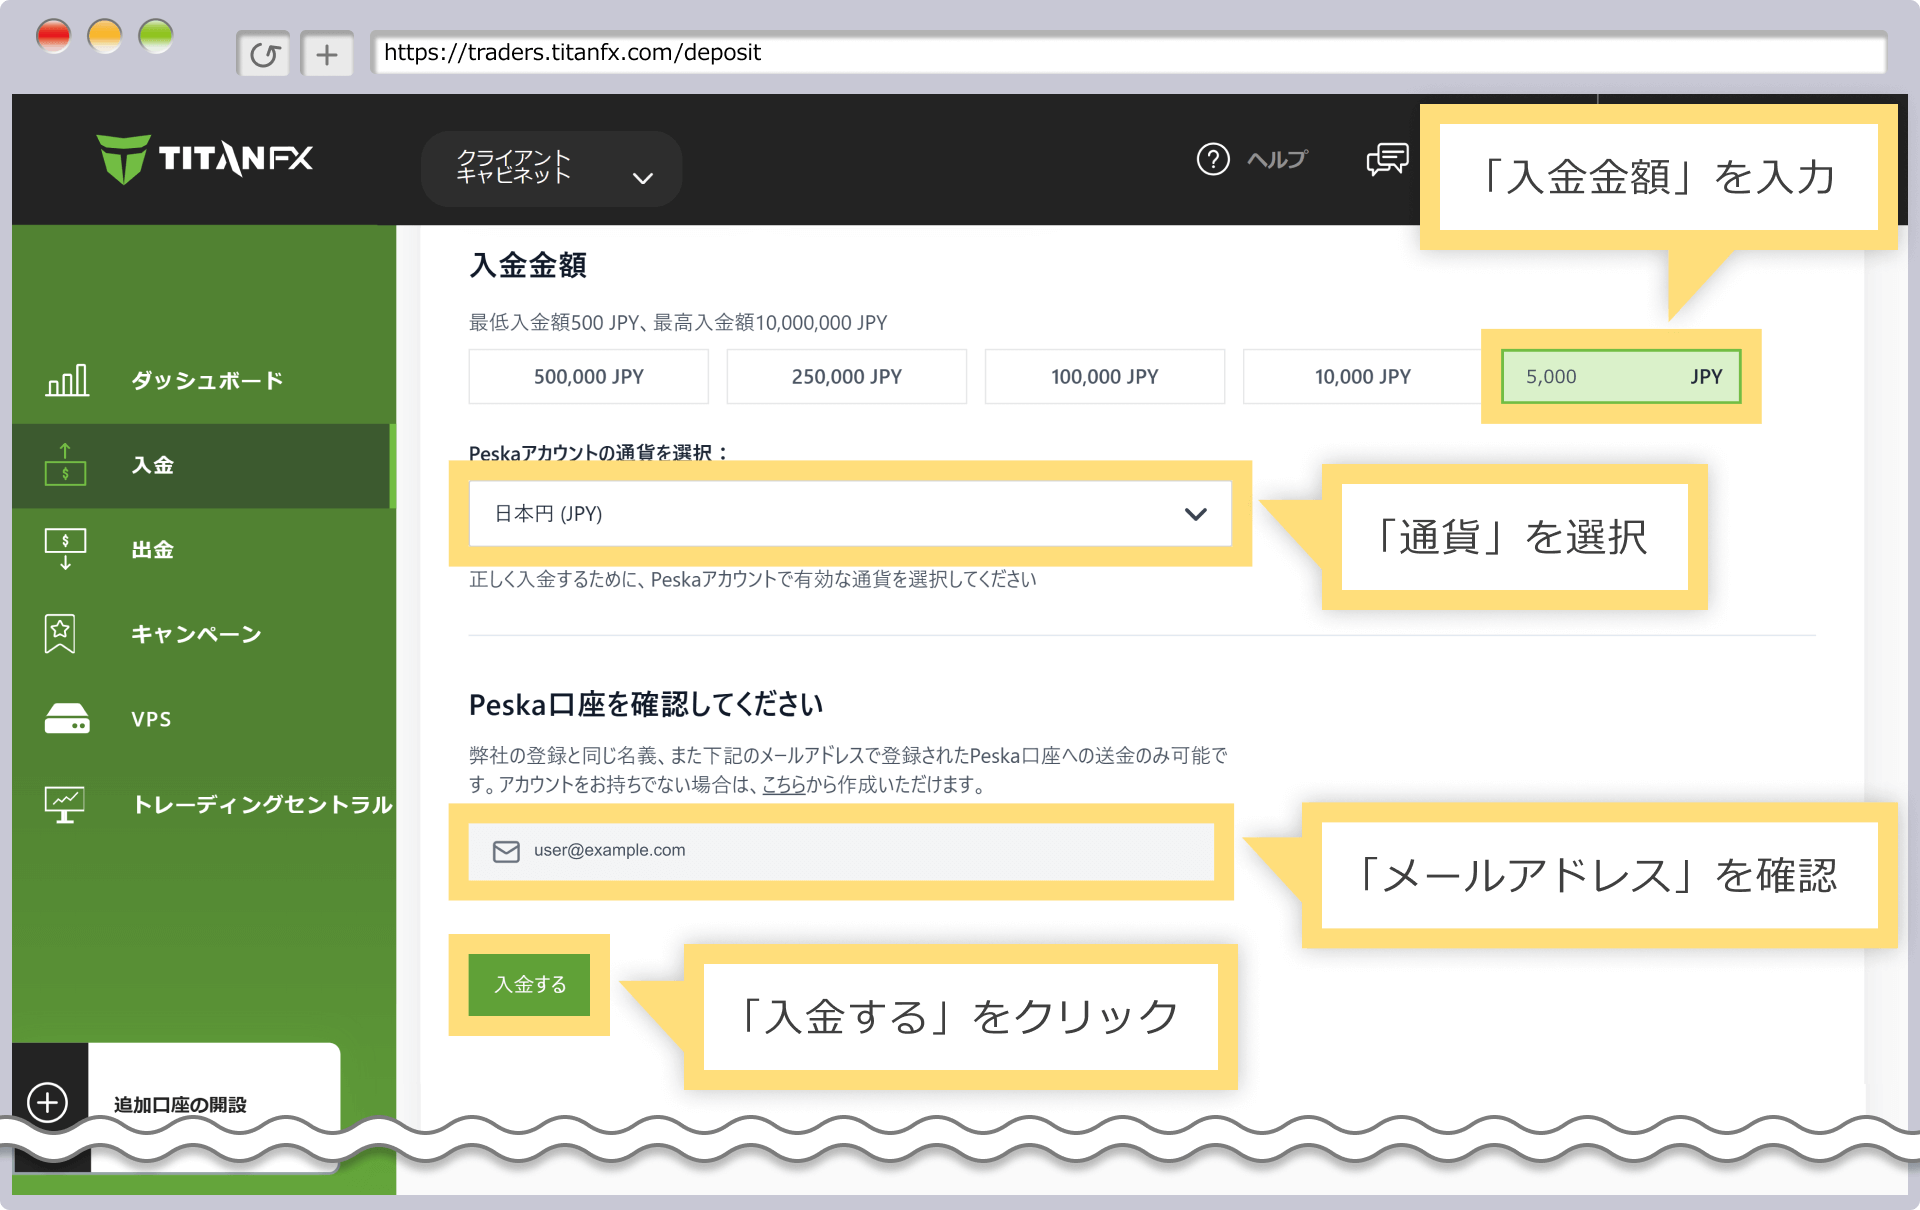Open the クライアントキャビネット dropdown

551,168
